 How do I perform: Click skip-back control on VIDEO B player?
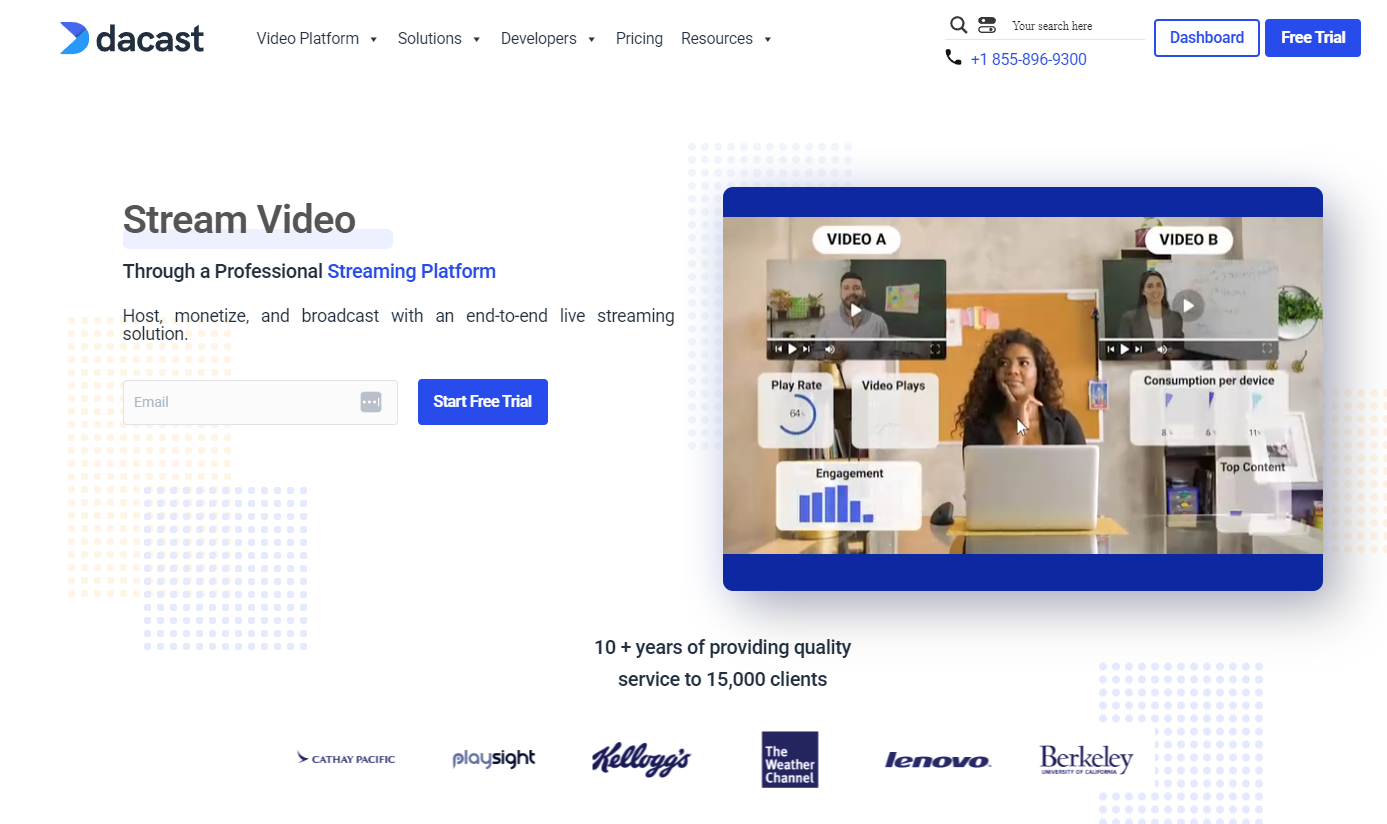click(1111, 349)
